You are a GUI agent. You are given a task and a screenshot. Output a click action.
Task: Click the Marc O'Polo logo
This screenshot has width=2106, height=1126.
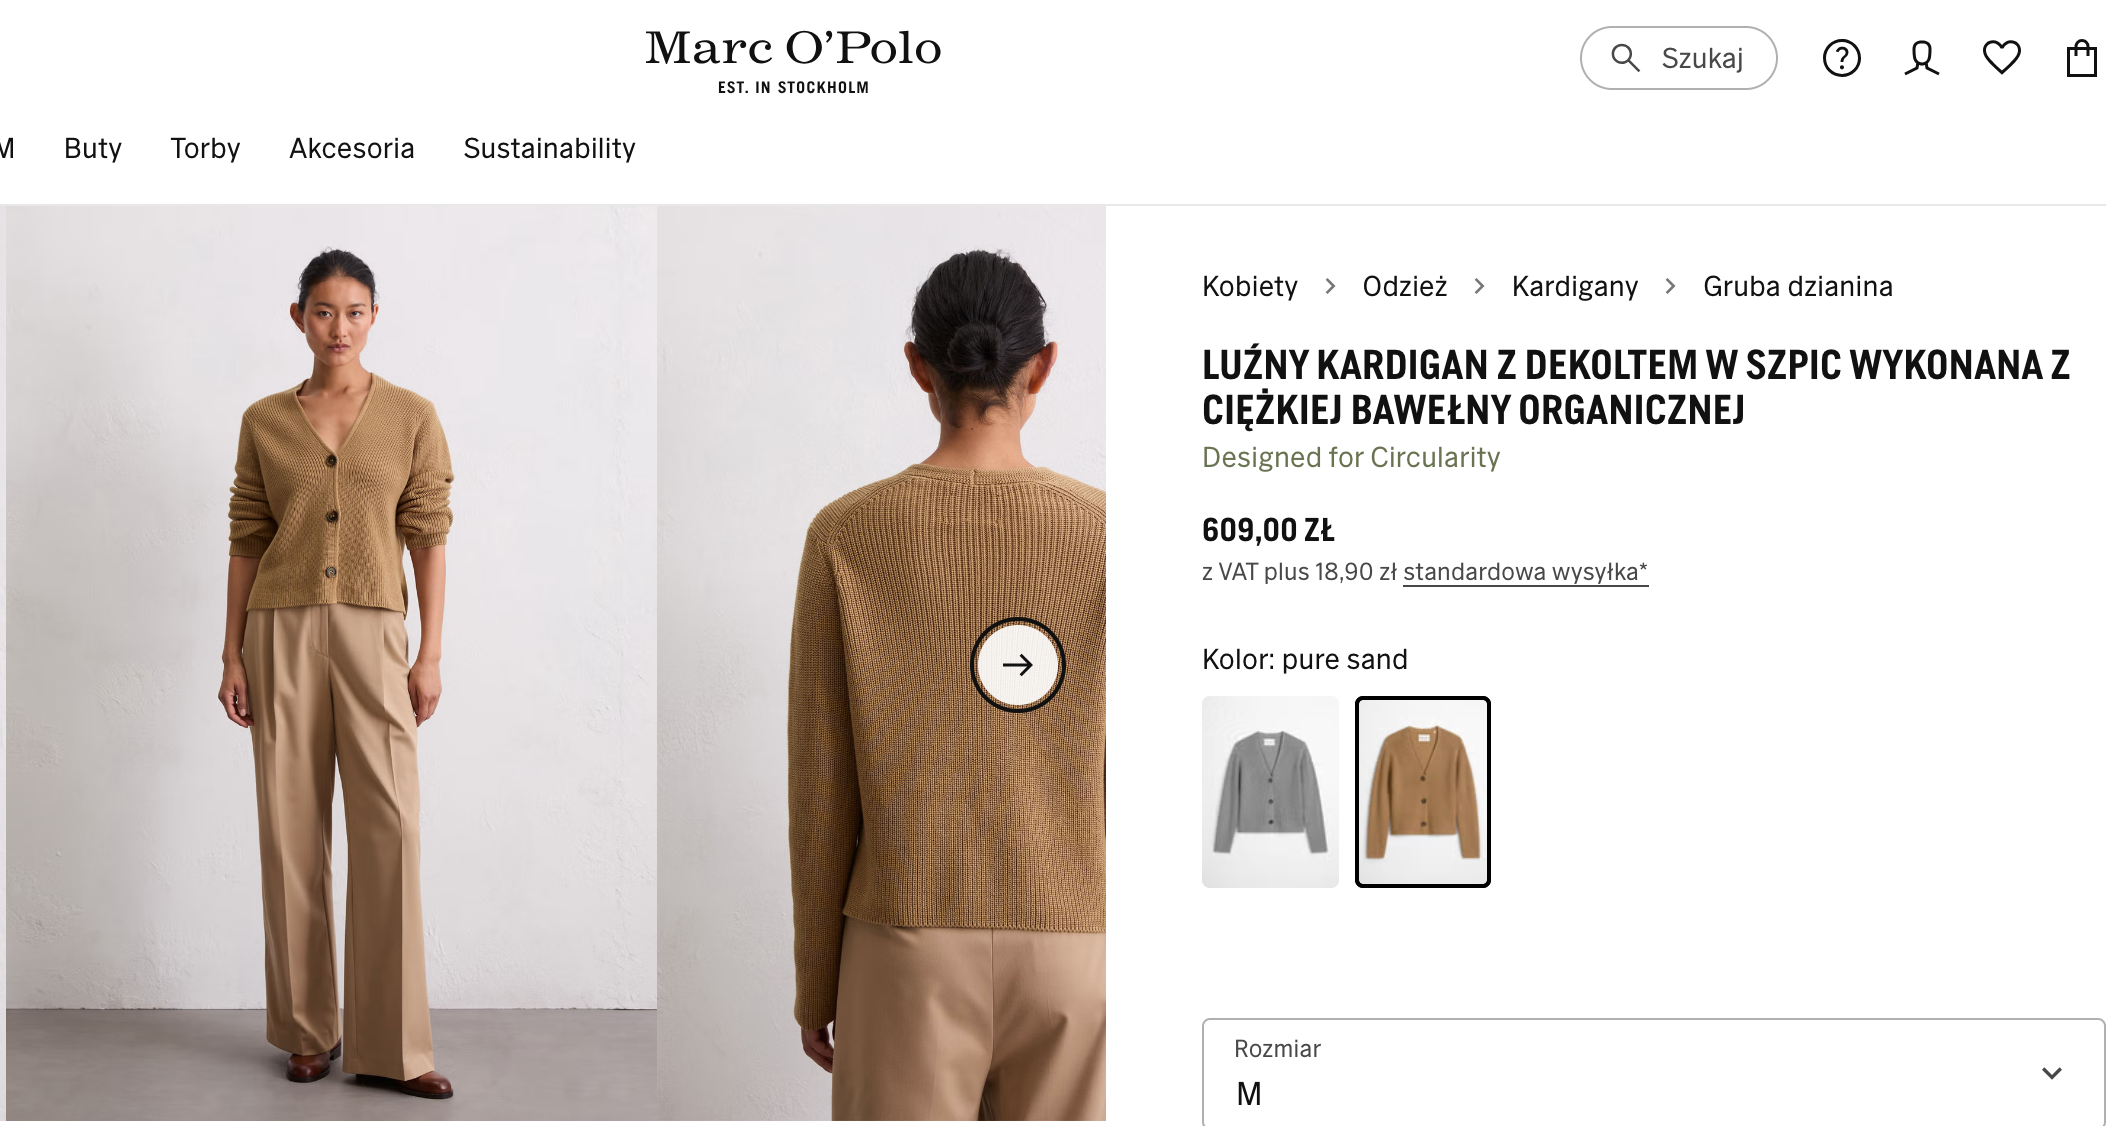point(793,60)
